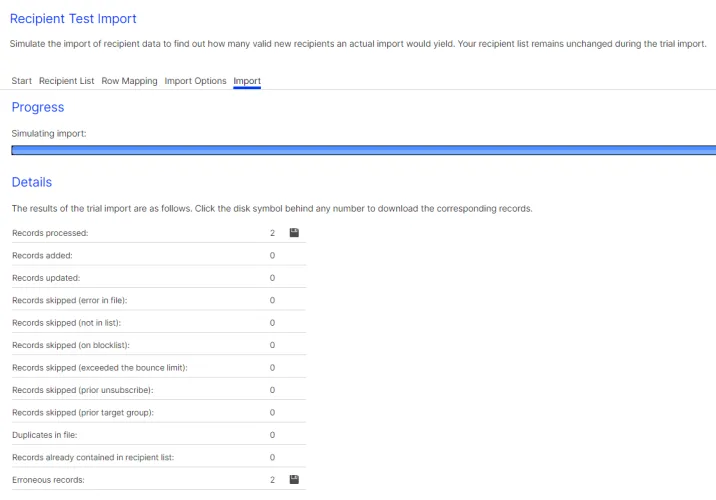Image resolution: width=716 pixels, height=500 pixels.
Task: Click the Records added row label
Action: point(42,256)
